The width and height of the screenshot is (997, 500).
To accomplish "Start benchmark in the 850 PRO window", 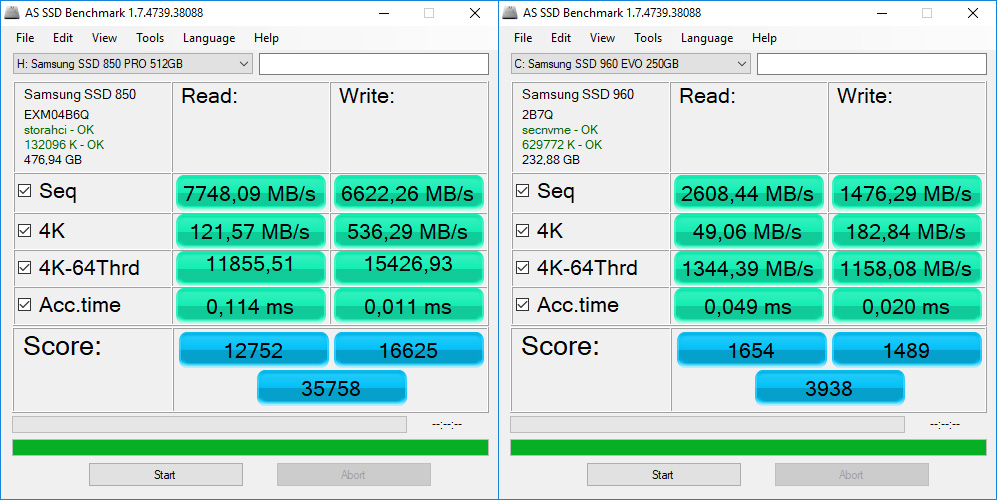I will click(165, 475).
